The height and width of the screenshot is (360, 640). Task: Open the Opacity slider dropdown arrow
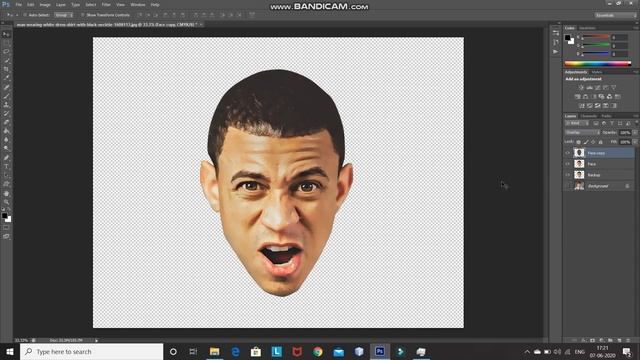[x=635, y=133]
